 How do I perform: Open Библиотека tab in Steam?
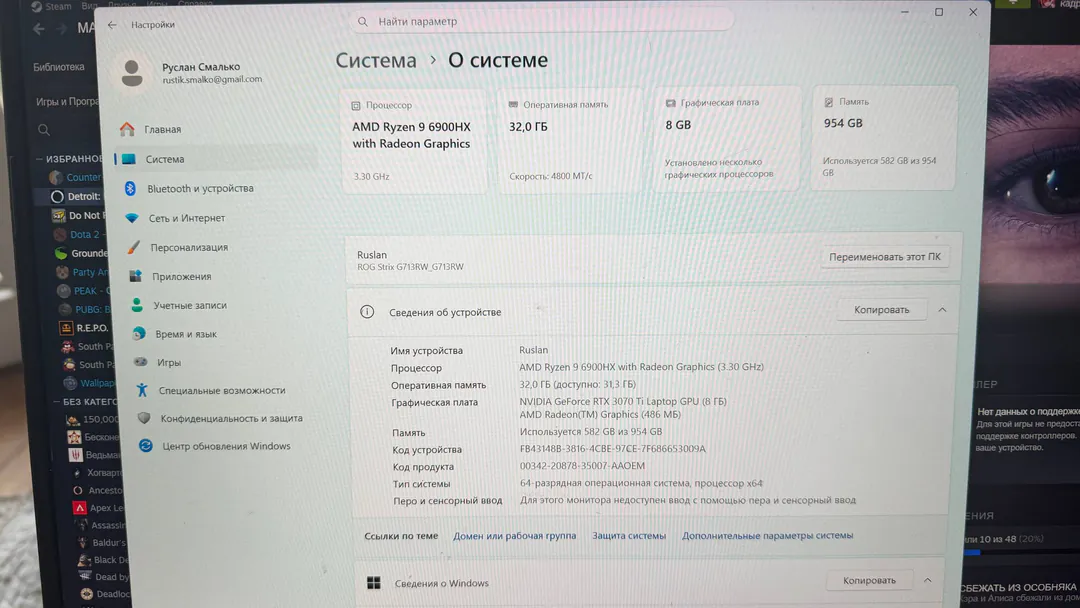click(59, 67)
